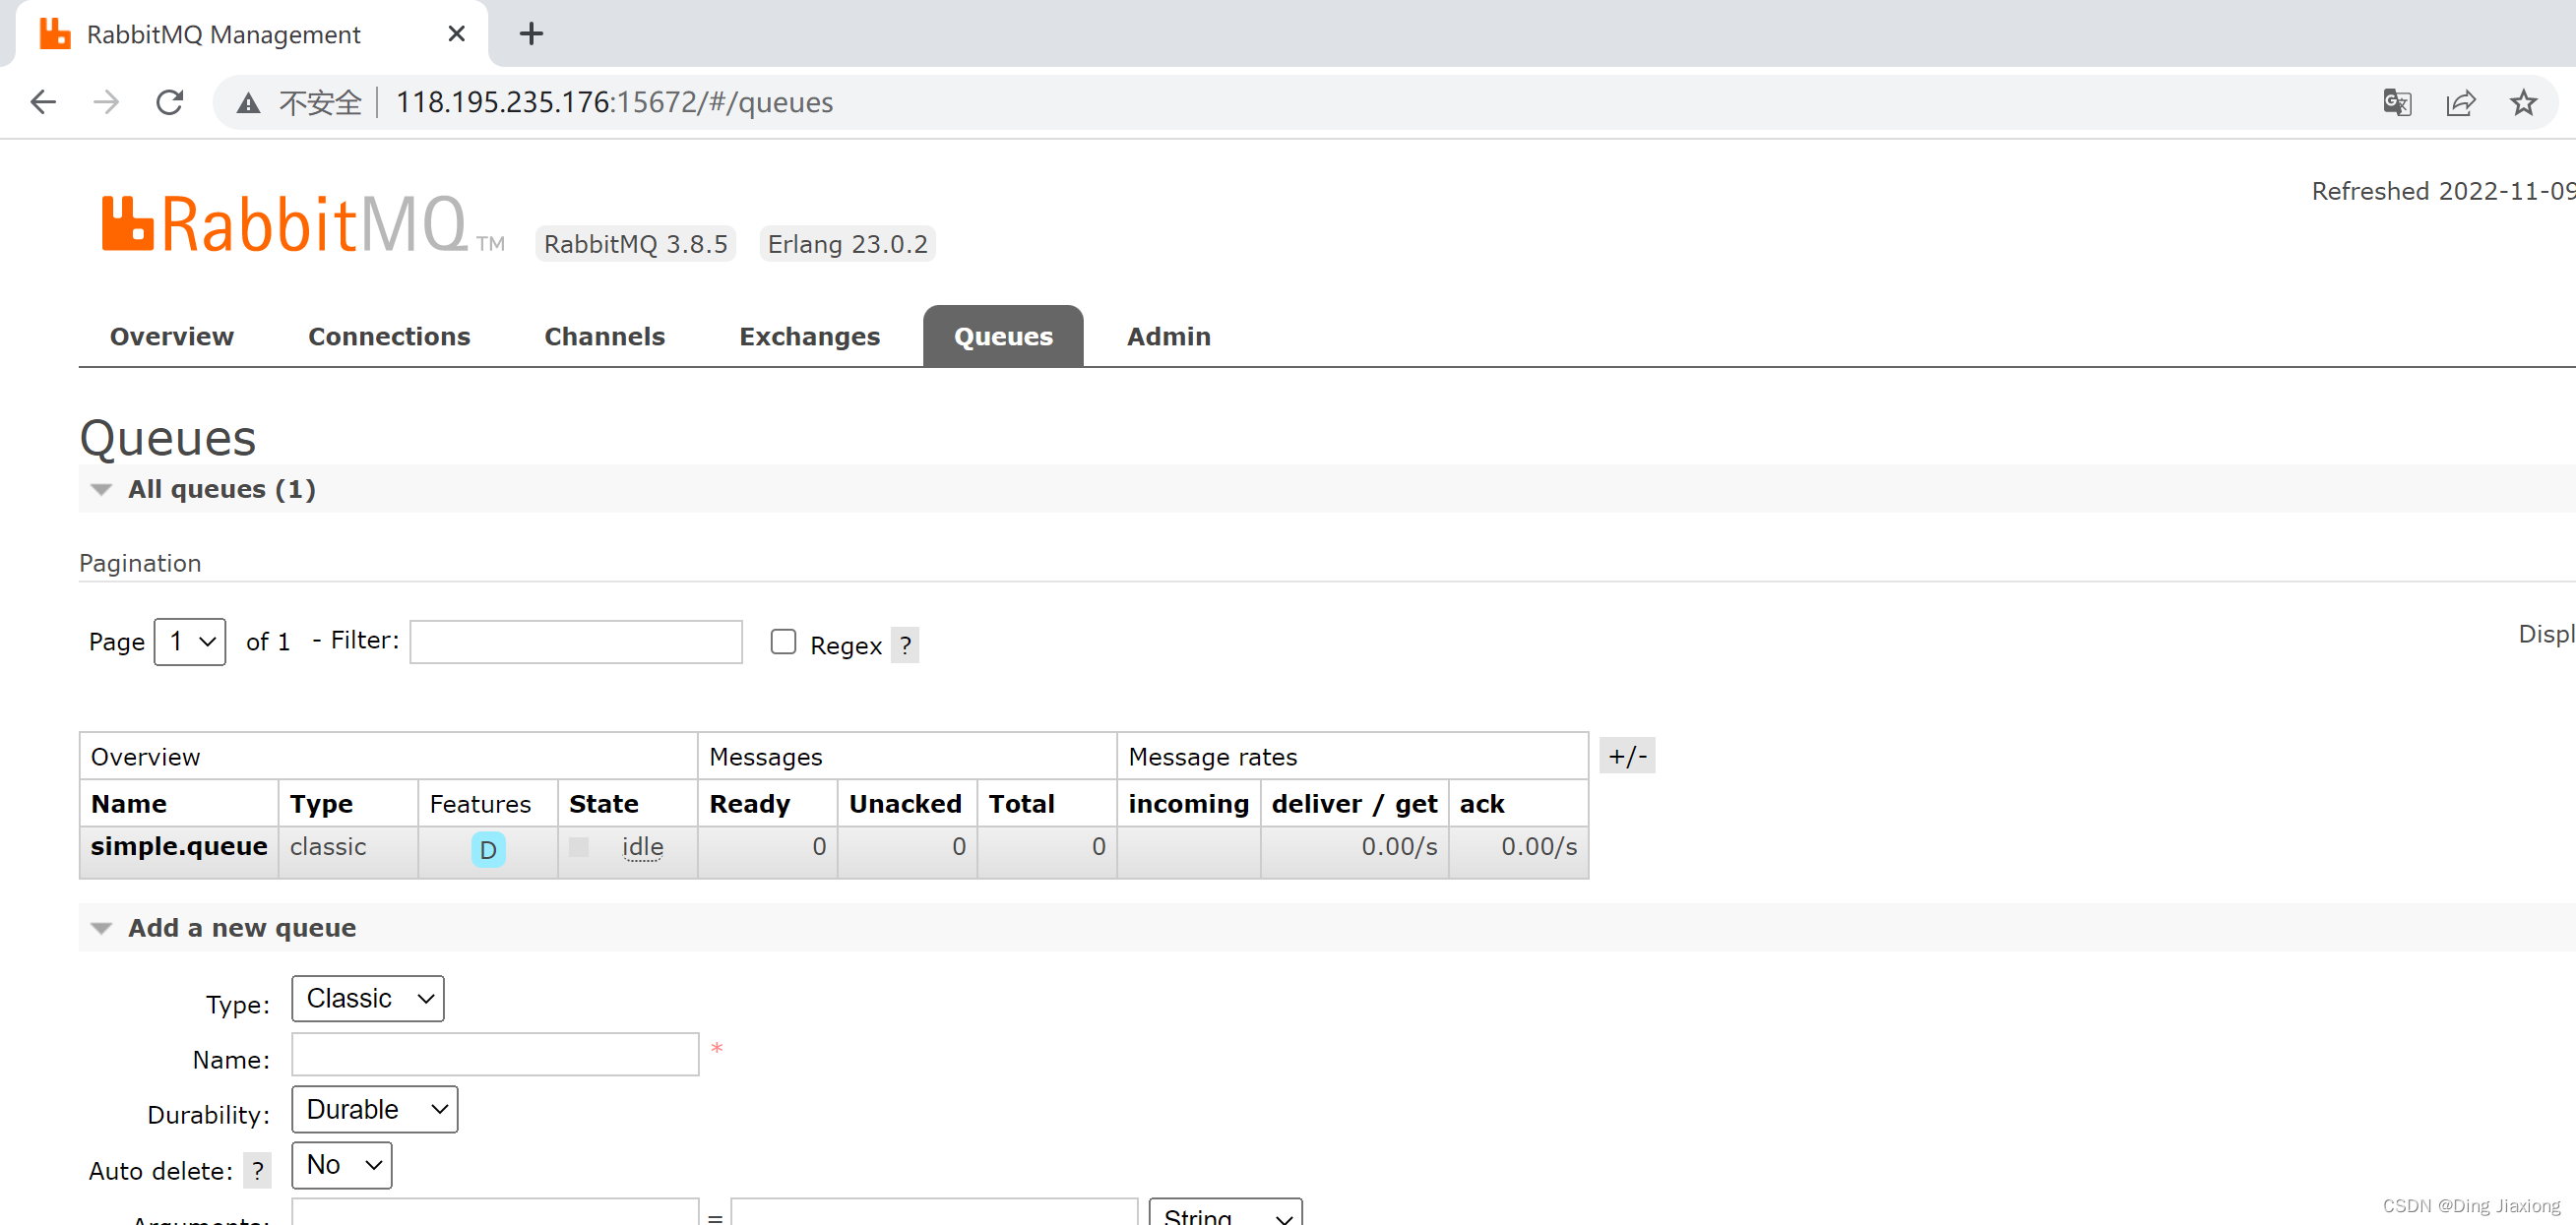Click the browser forward arrow
2576x1225 pixels.
pos(106,102)
